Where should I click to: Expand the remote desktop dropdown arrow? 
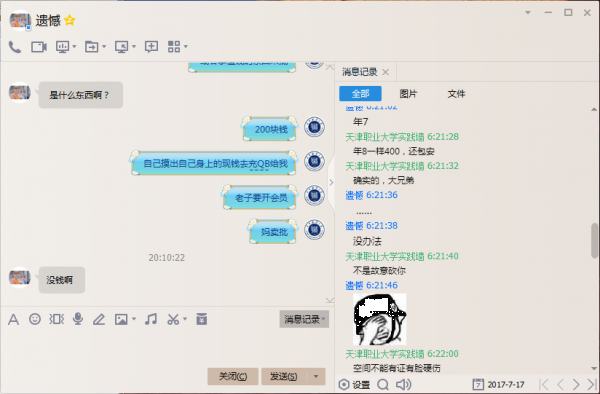point(134,47)
